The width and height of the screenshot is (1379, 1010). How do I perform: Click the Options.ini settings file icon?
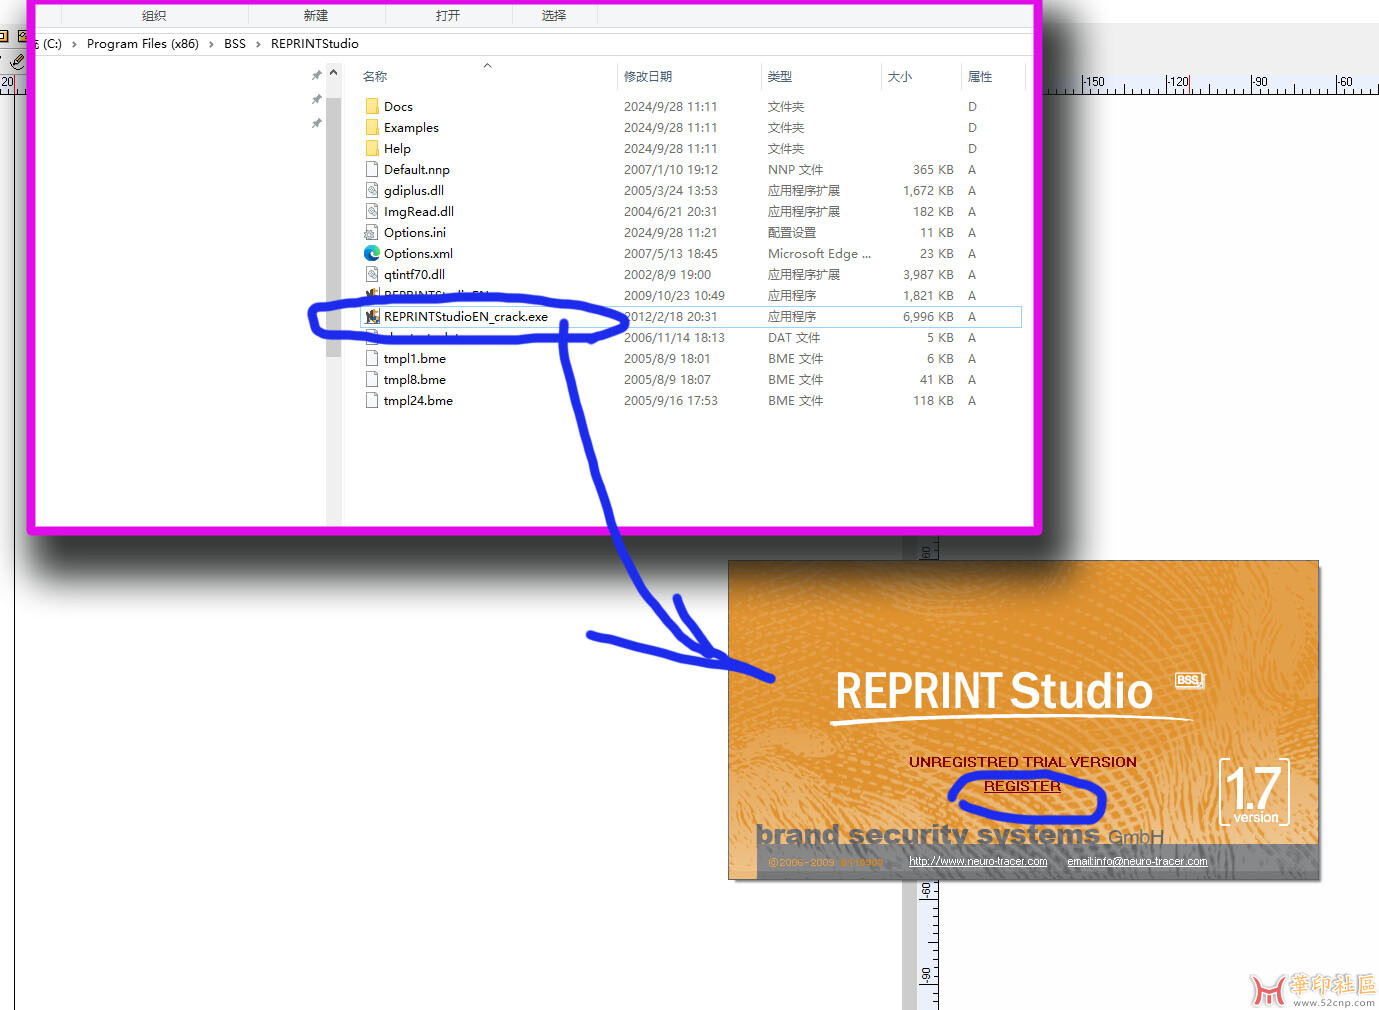click(372, 232)
